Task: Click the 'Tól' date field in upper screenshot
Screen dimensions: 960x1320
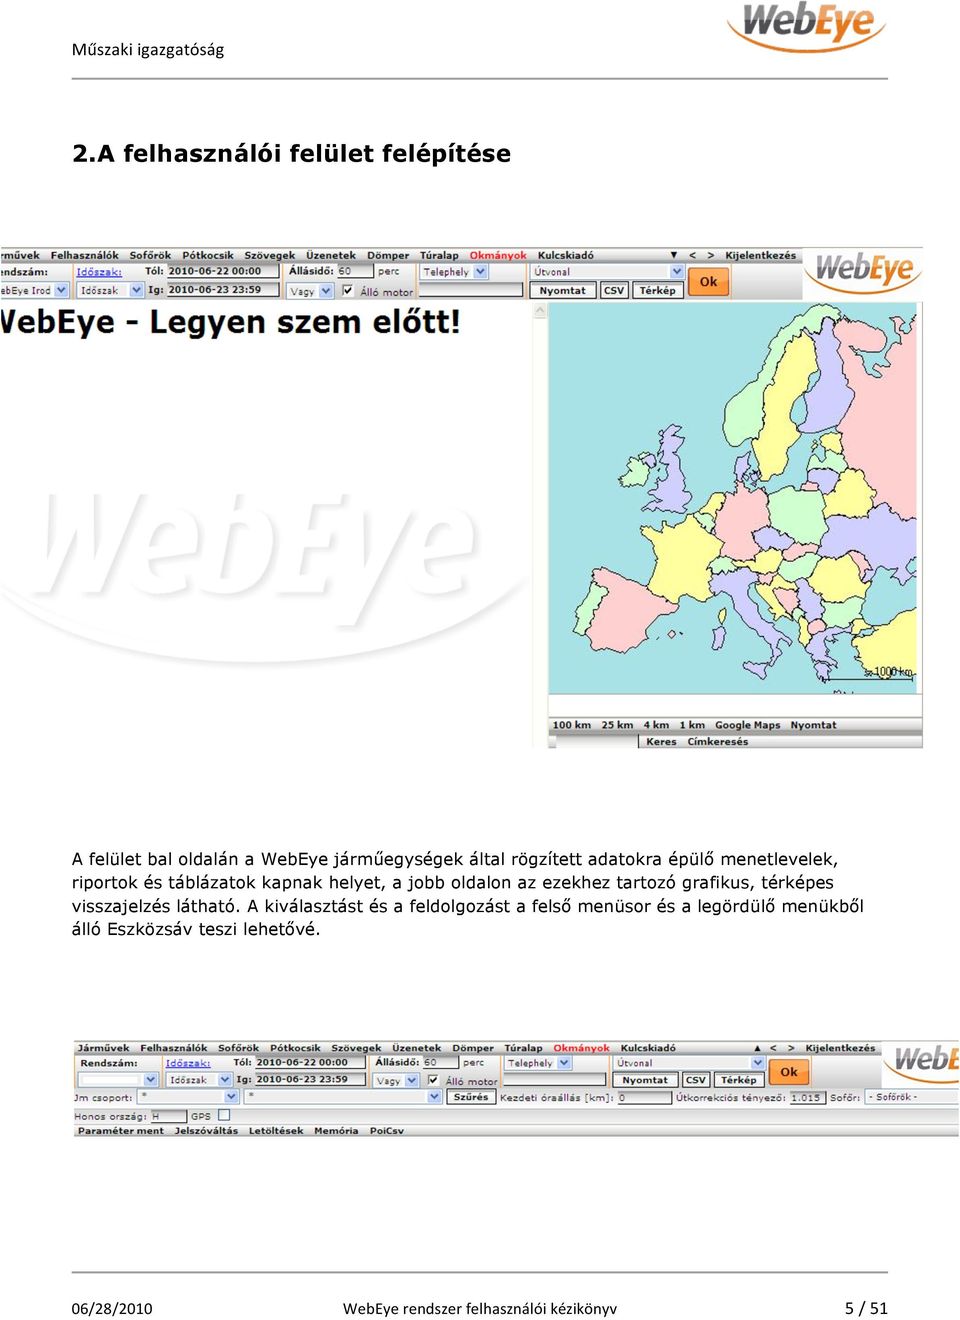Action: (x=223, y=272)
